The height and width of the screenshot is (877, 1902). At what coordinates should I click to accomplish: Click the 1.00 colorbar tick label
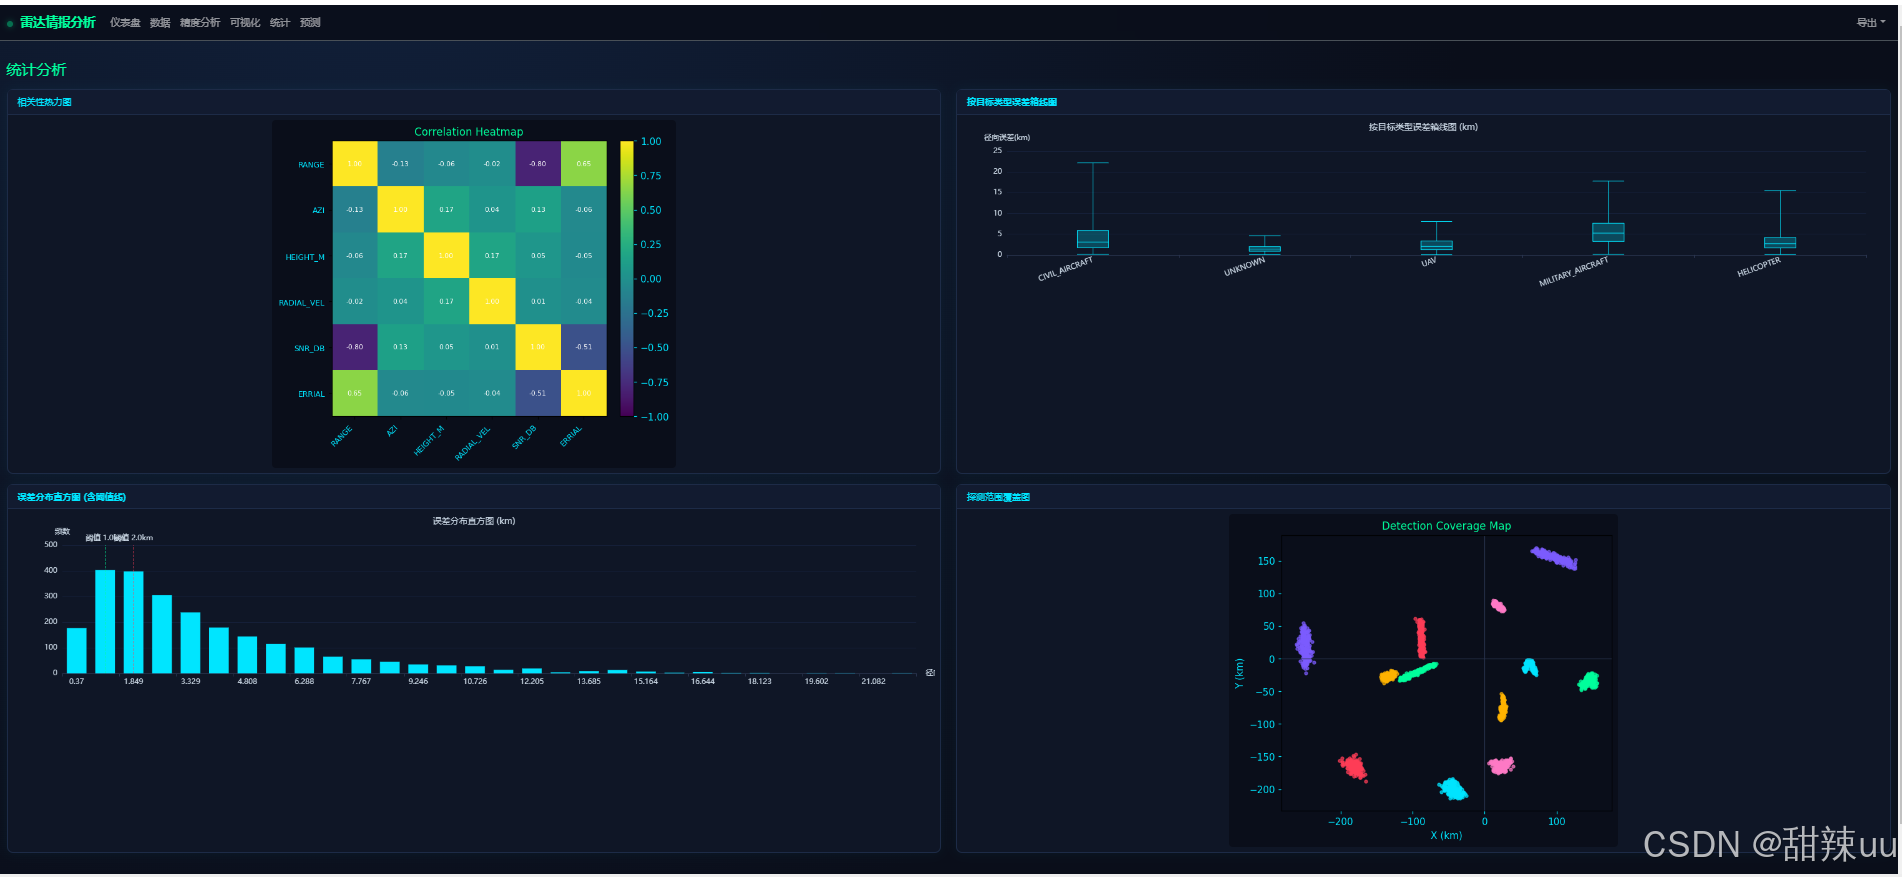coord(651,141)
